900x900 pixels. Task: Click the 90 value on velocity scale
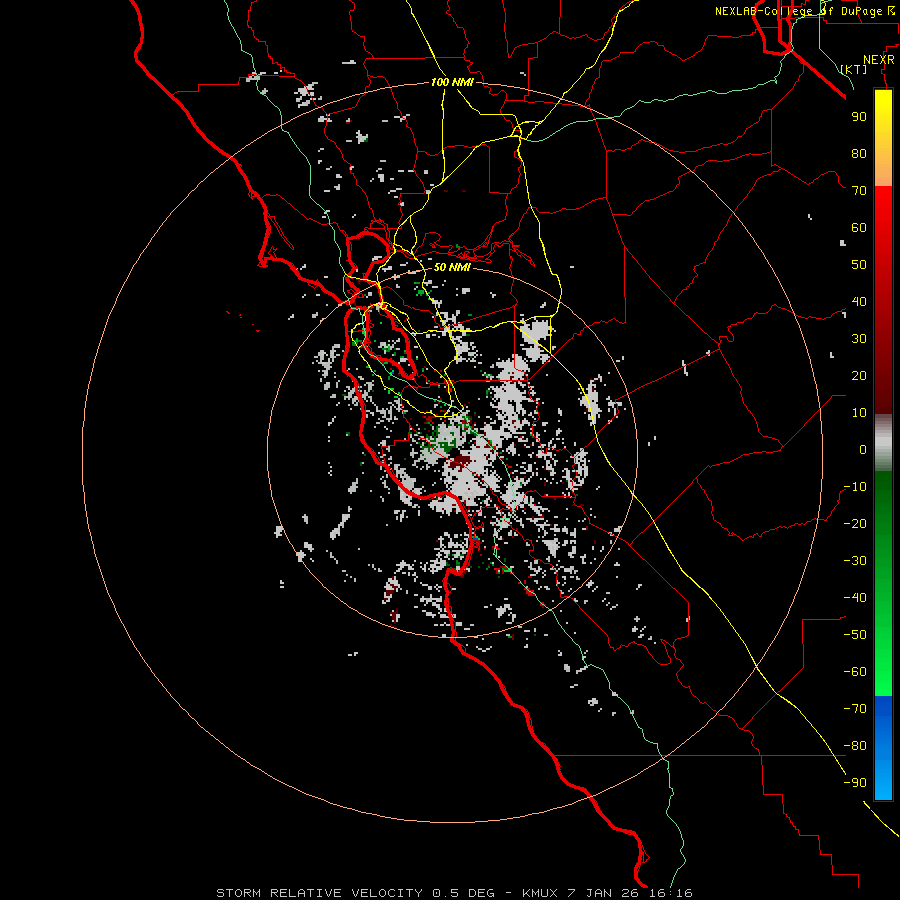[x=859, y=117]
